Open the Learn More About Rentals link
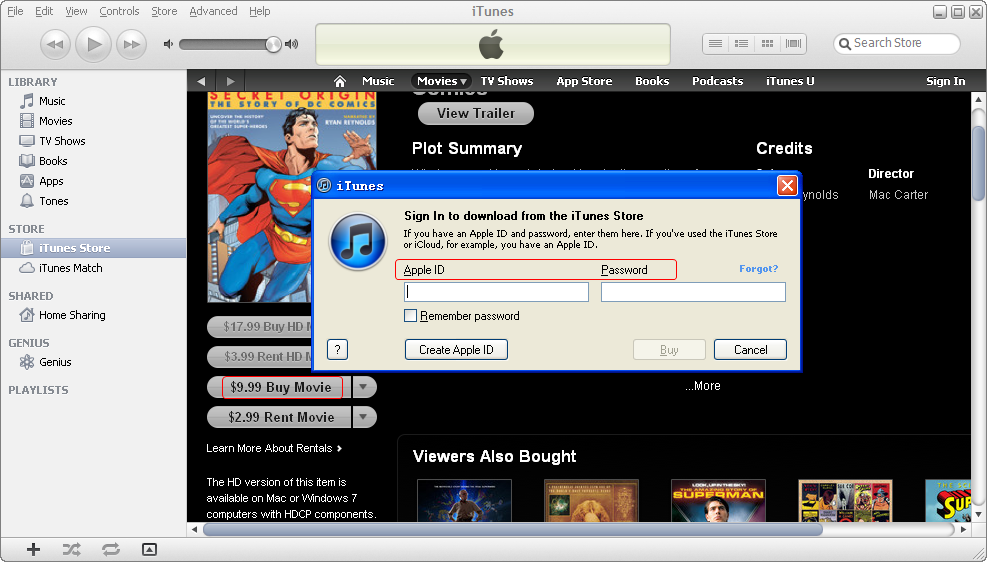 click(274, 448)
